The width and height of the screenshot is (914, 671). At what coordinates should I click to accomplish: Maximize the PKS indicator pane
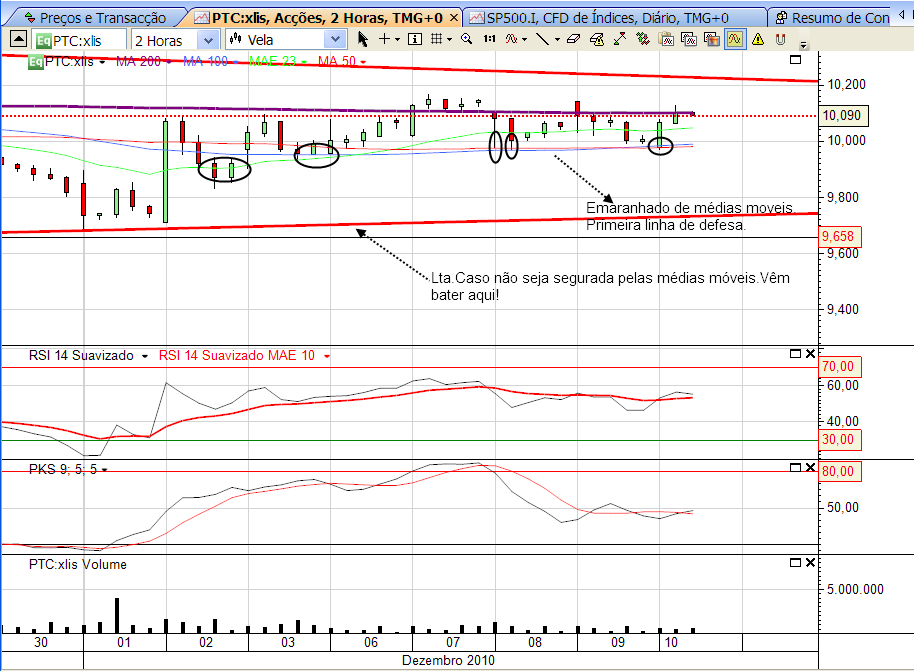click(x=795, y=468)
